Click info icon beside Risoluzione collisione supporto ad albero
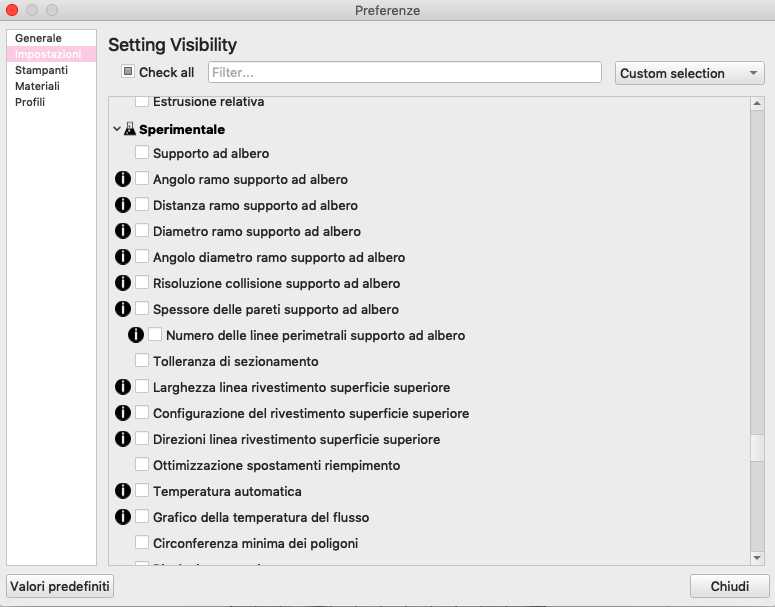This screenshot has width=775, height=607. coord(123,283)
